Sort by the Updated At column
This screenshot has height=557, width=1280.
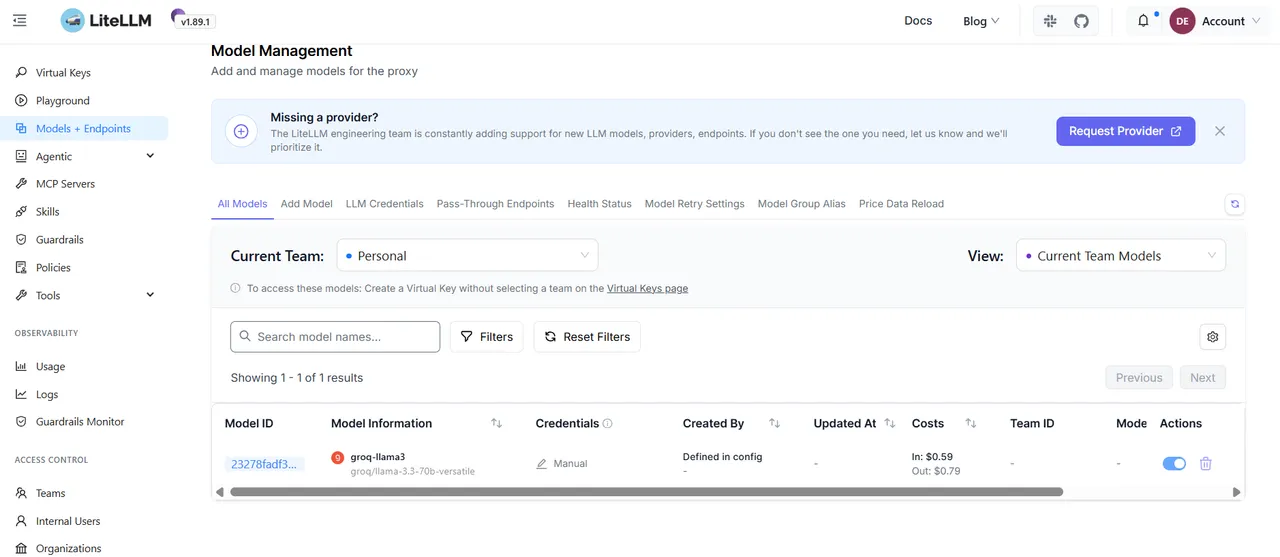tap(890, 424)
